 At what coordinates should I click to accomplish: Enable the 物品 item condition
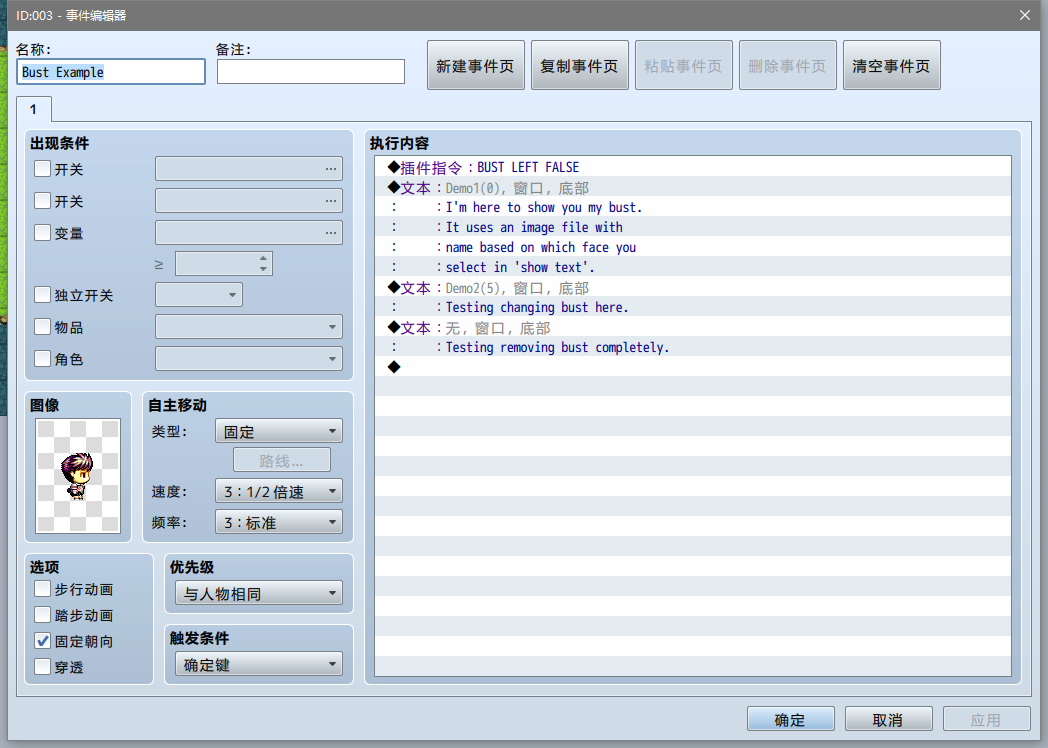click(42, 326)
